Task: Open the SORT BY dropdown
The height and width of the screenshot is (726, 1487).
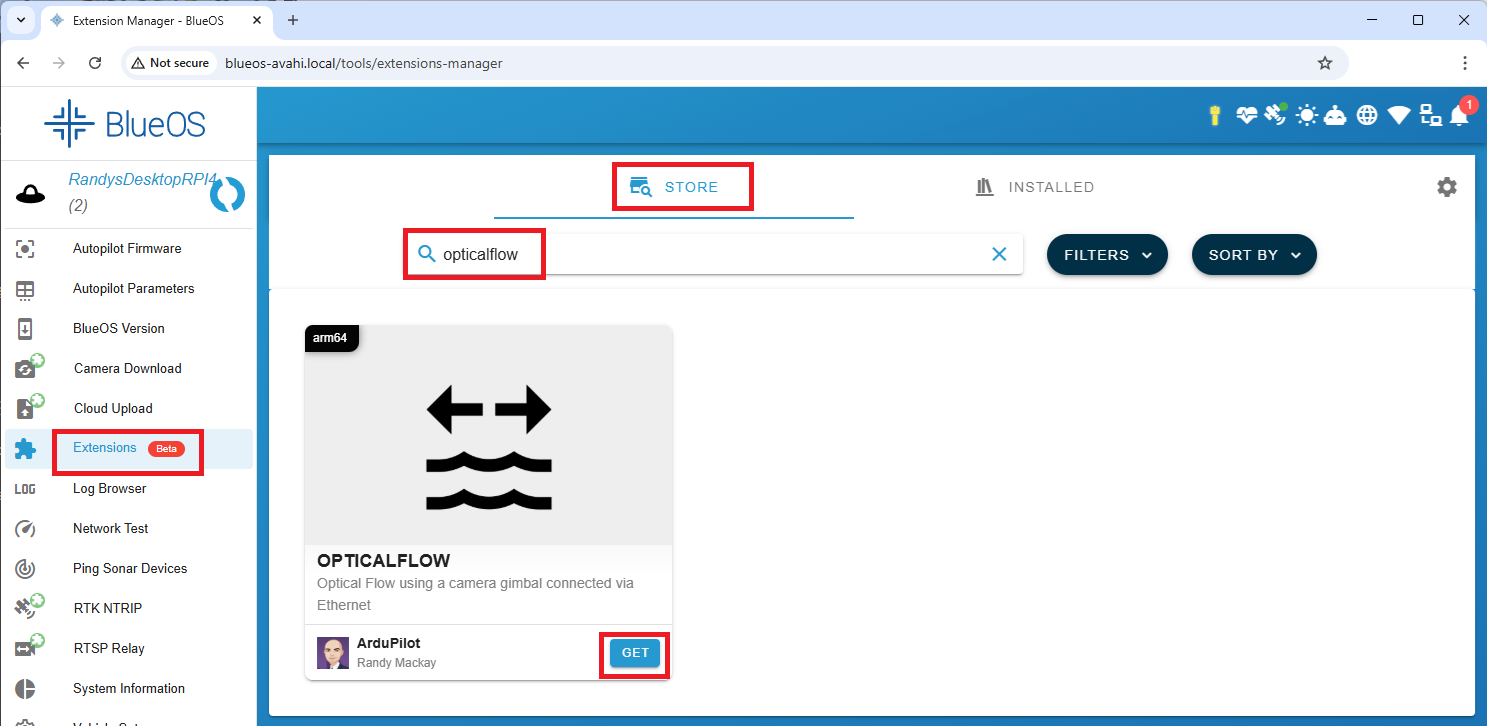Action: (x=1253, y=255)
